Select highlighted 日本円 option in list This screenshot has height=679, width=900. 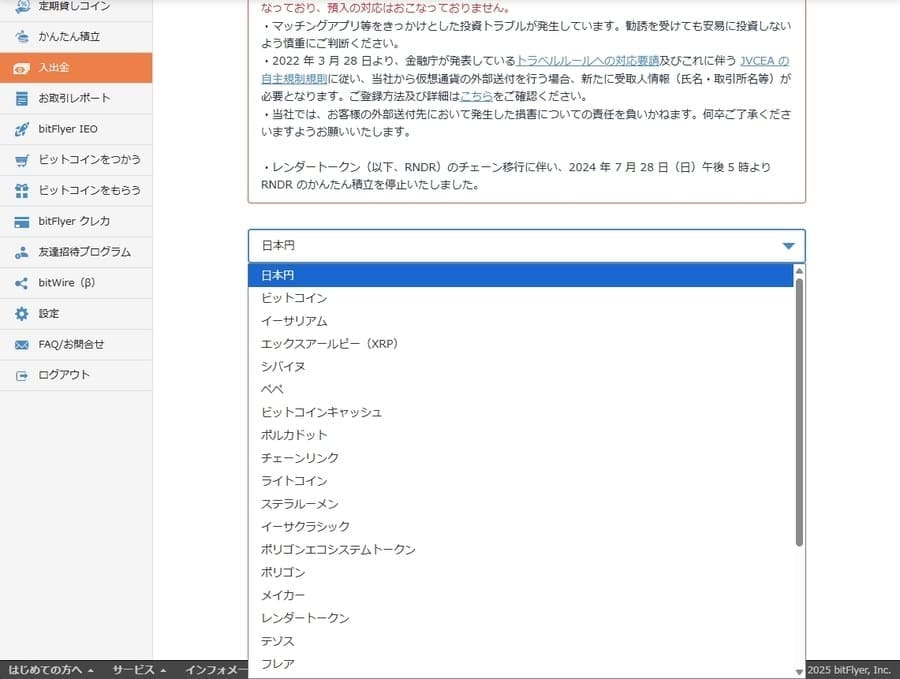click(x=521, y=276)
